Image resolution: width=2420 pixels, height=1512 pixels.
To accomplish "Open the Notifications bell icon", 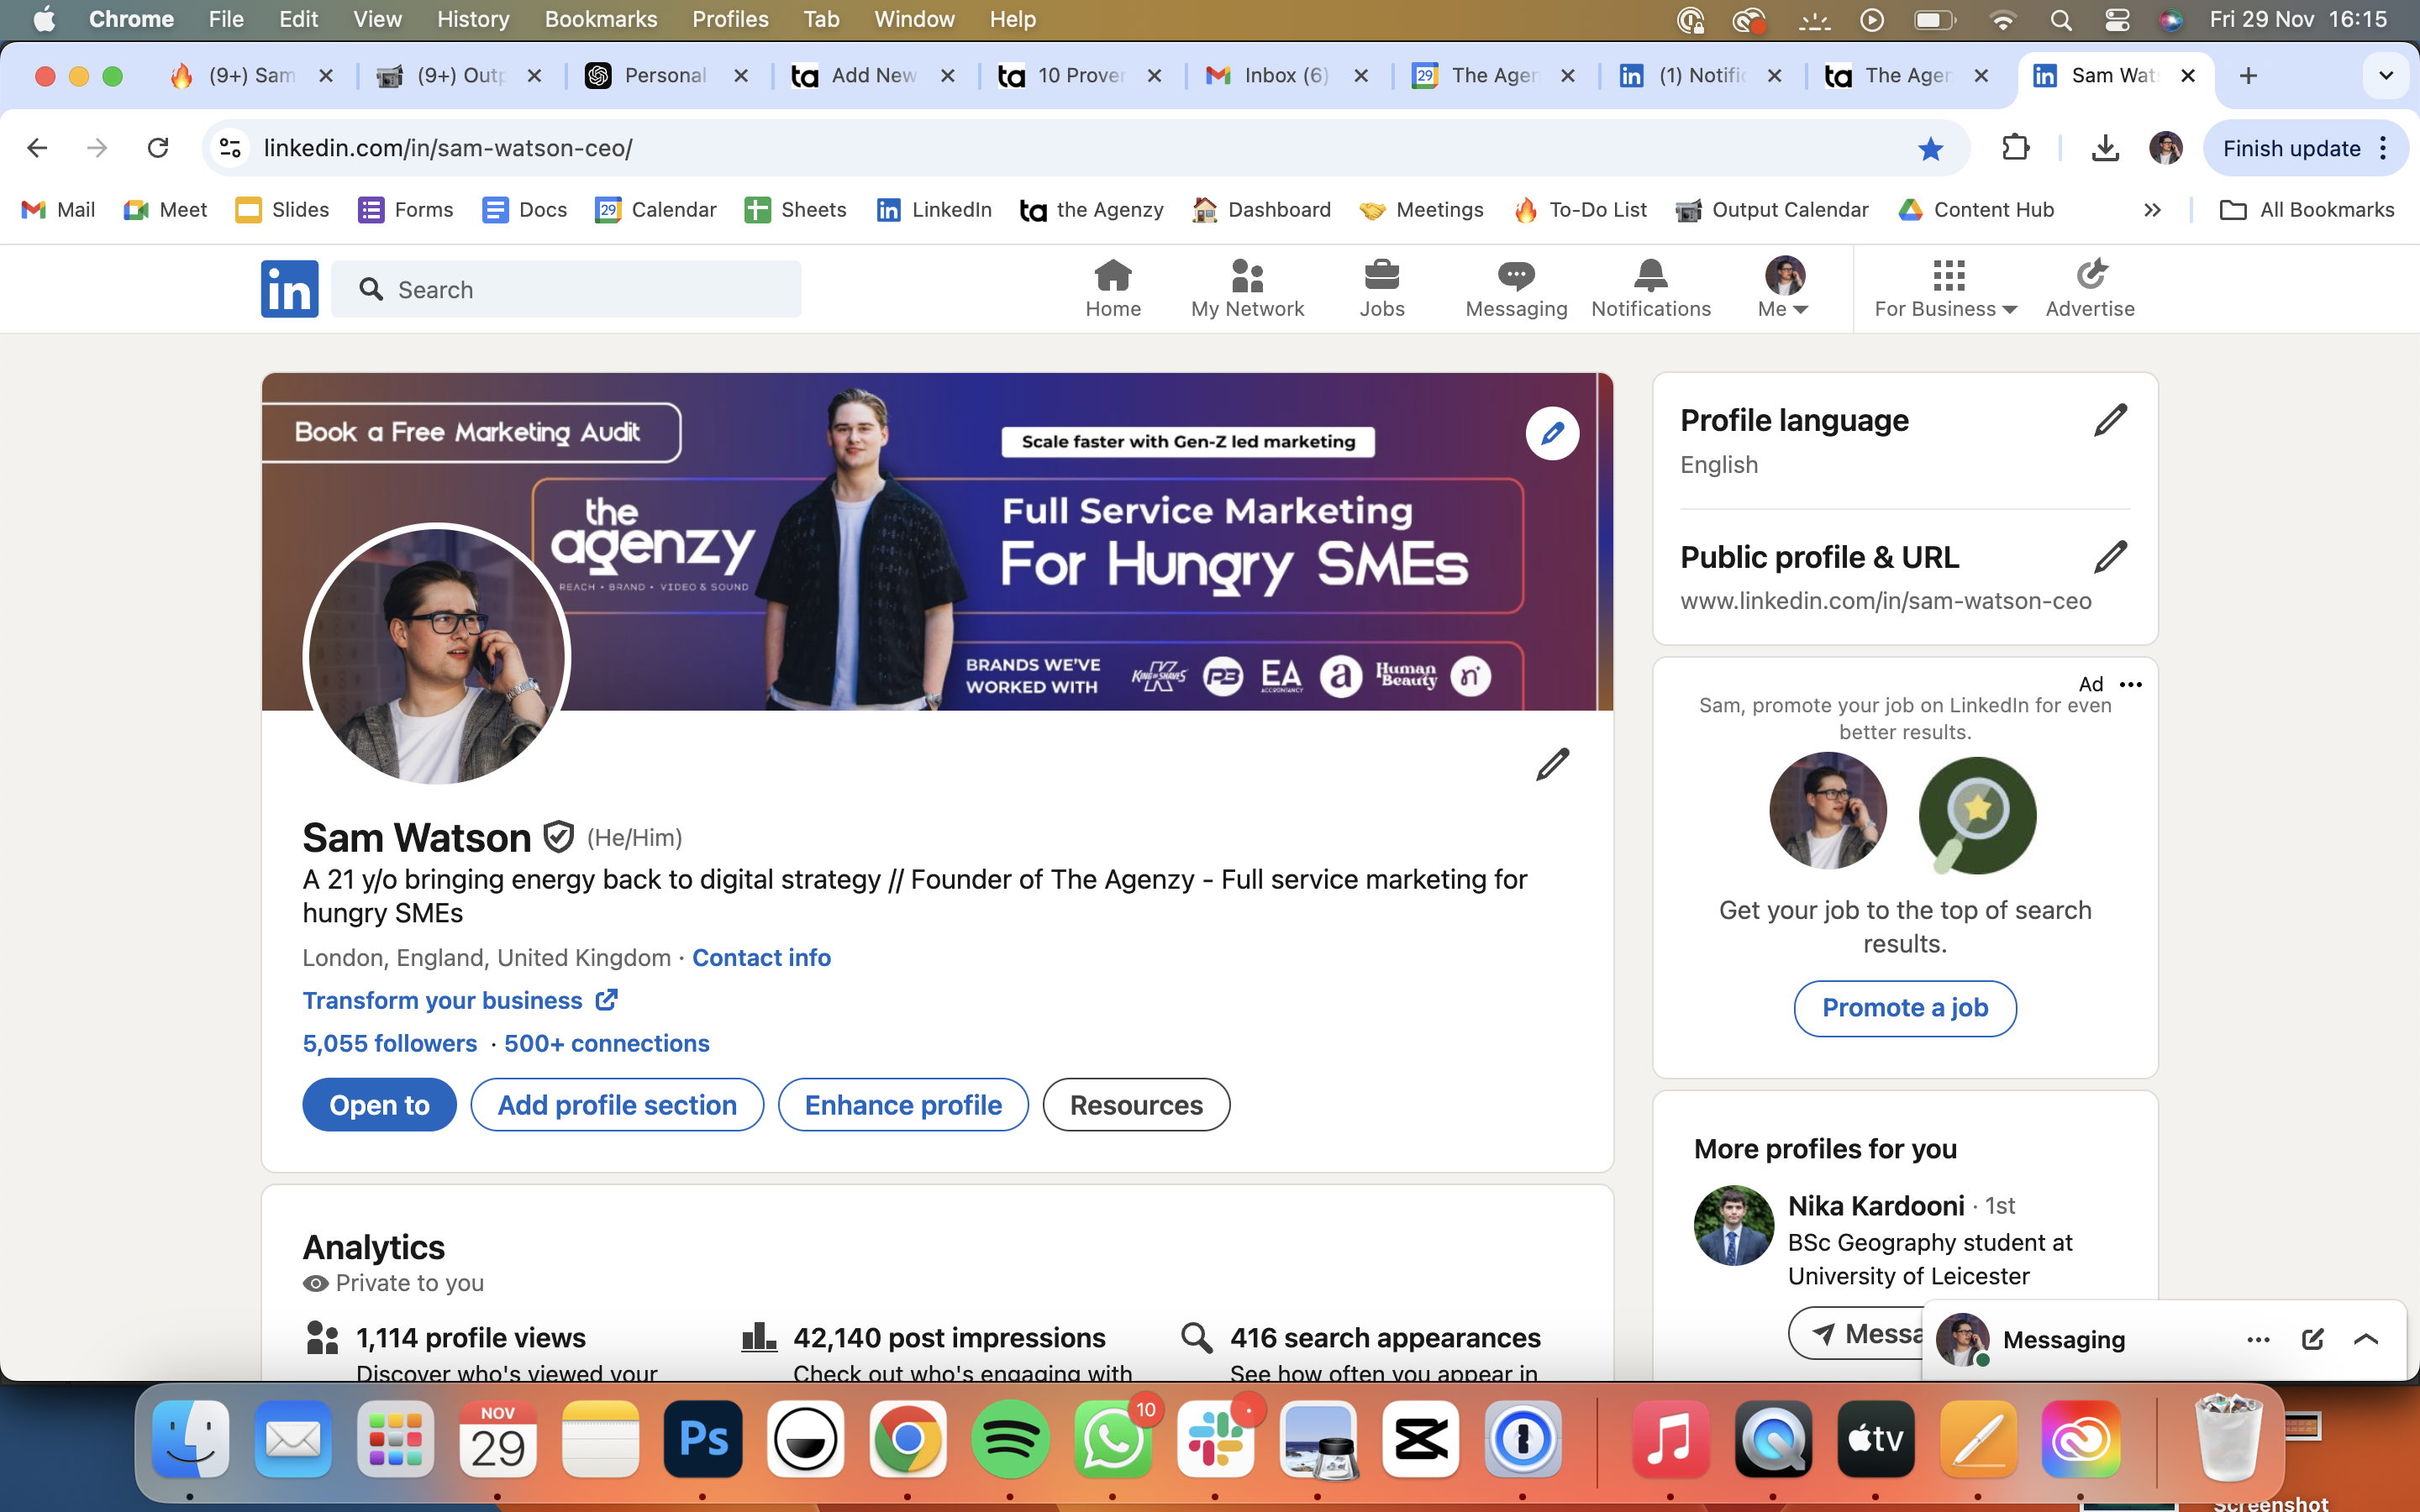I will click(1651, 289).
